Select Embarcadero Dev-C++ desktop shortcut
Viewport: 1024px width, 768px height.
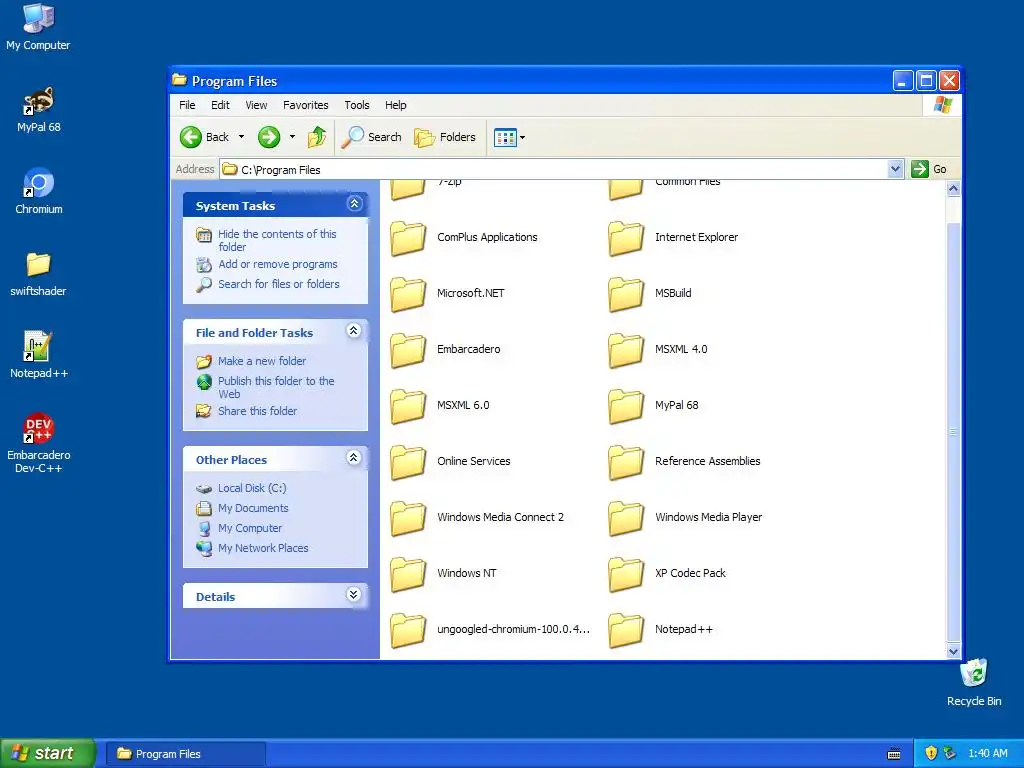click(39, 443)
